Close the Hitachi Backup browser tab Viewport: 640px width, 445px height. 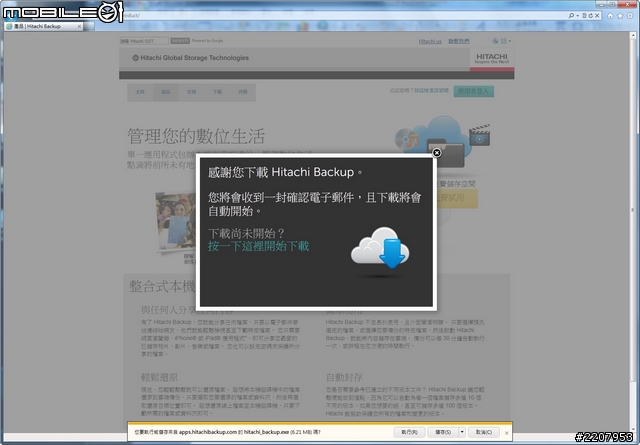coord(79,26)
